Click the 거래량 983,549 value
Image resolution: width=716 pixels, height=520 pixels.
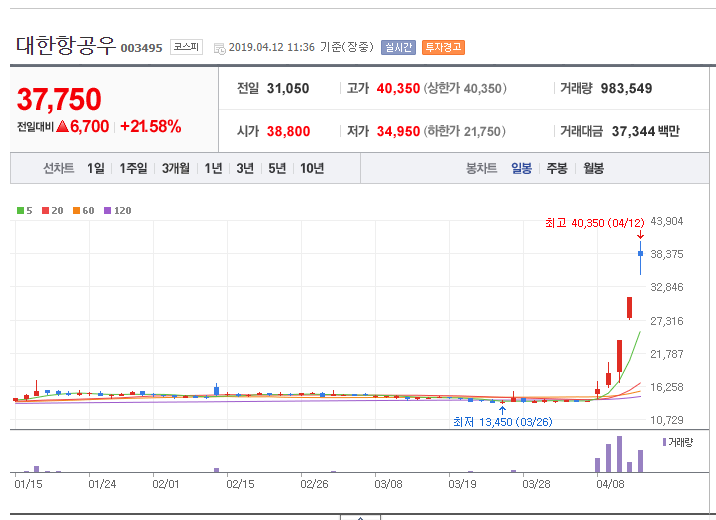626,88
